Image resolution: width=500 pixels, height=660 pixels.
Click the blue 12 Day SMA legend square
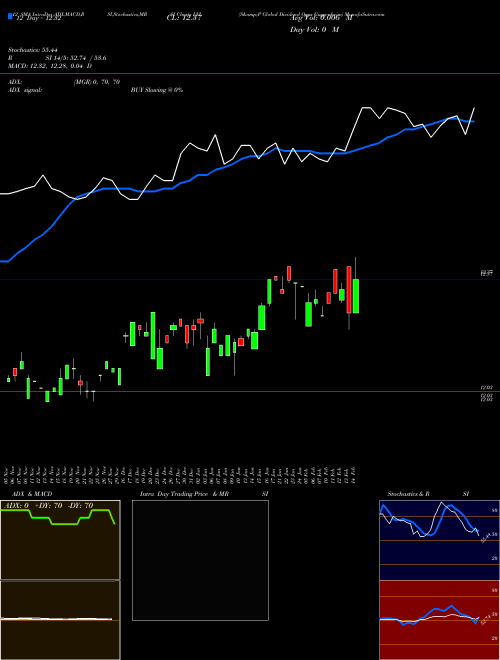pyautogui.click(x=11, y=17)
